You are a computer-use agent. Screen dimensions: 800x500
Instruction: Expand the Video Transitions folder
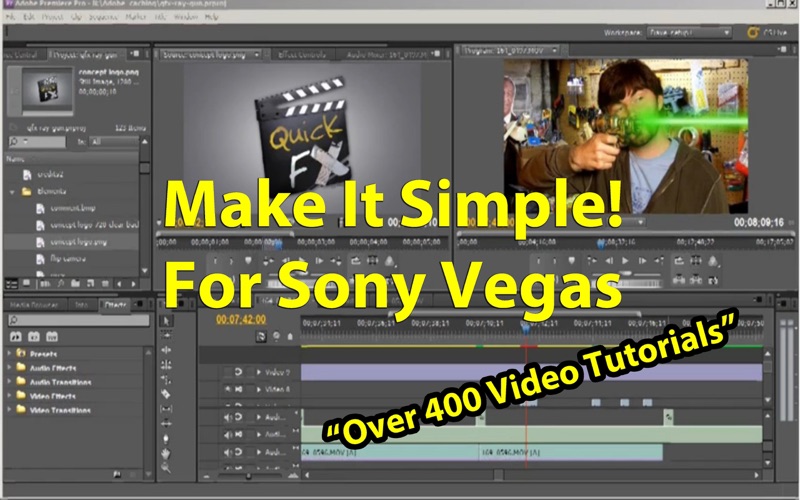[9, 410]
